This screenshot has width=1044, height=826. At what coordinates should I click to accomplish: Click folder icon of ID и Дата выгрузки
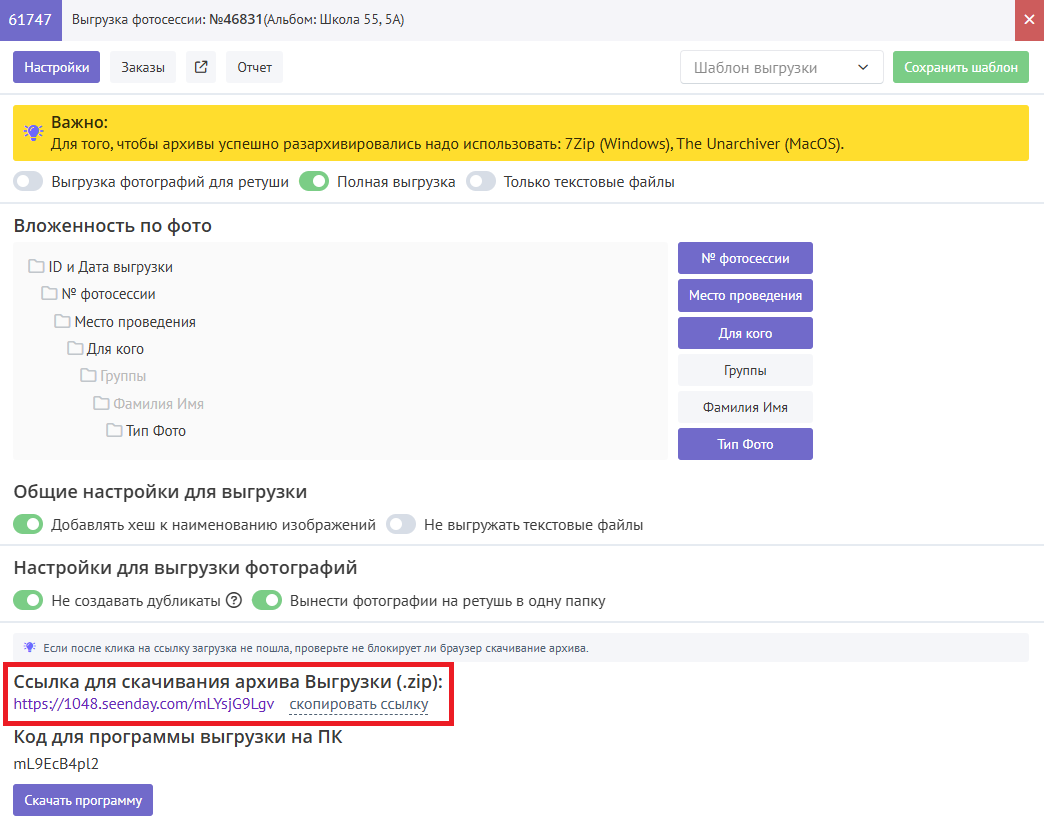click(36, 267)
